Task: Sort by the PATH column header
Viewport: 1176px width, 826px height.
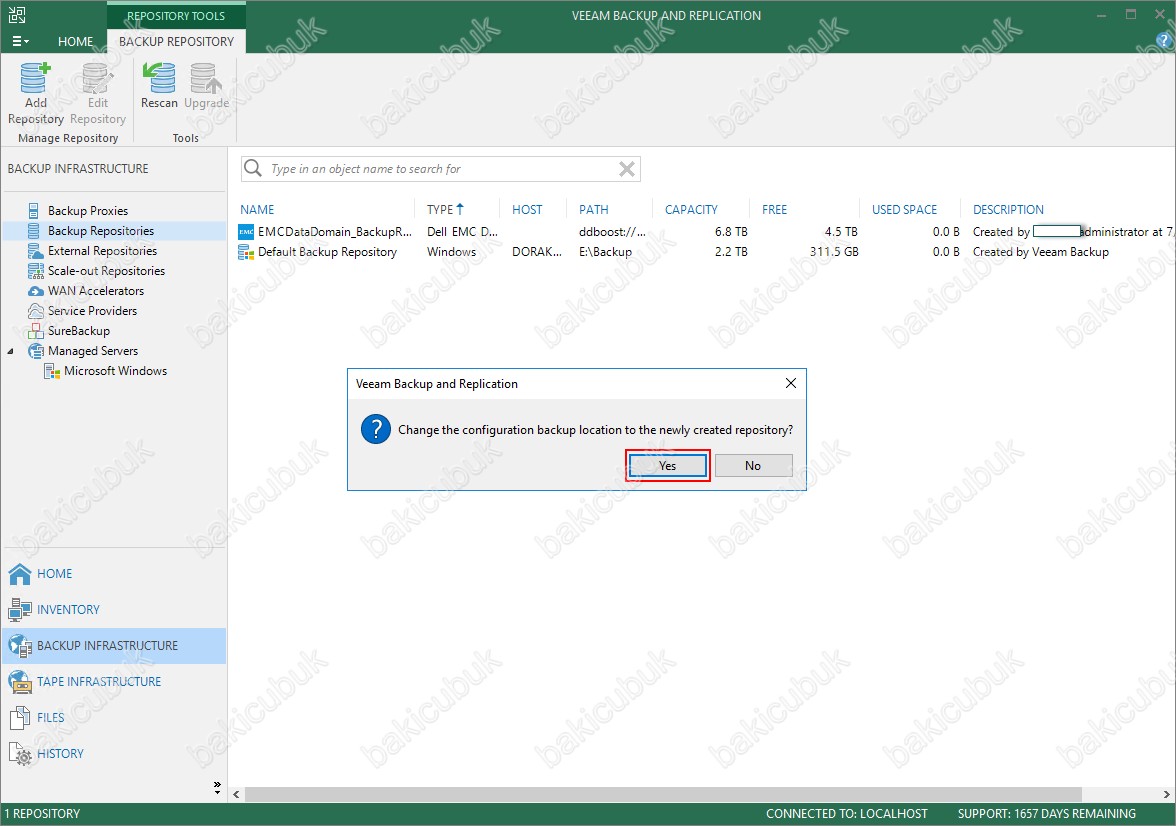Action: point(593,210)
